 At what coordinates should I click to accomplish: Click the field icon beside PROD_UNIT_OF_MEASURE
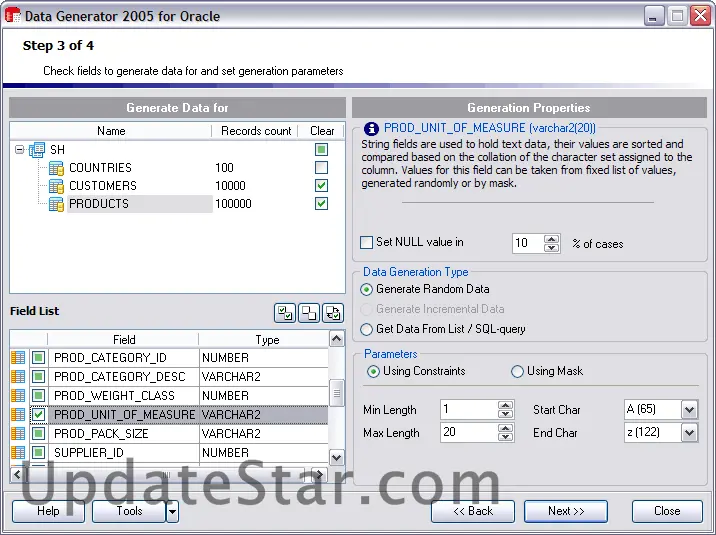(18, 414)
